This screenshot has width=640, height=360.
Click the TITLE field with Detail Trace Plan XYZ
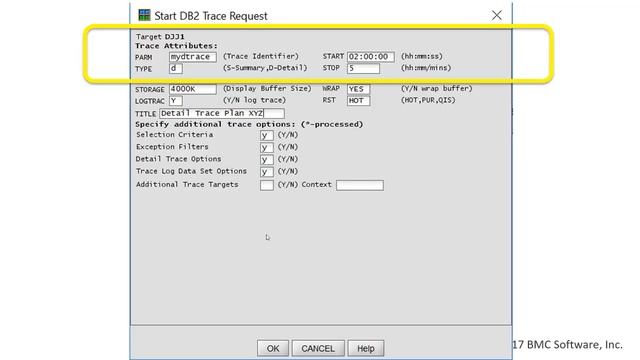point(222,113)
